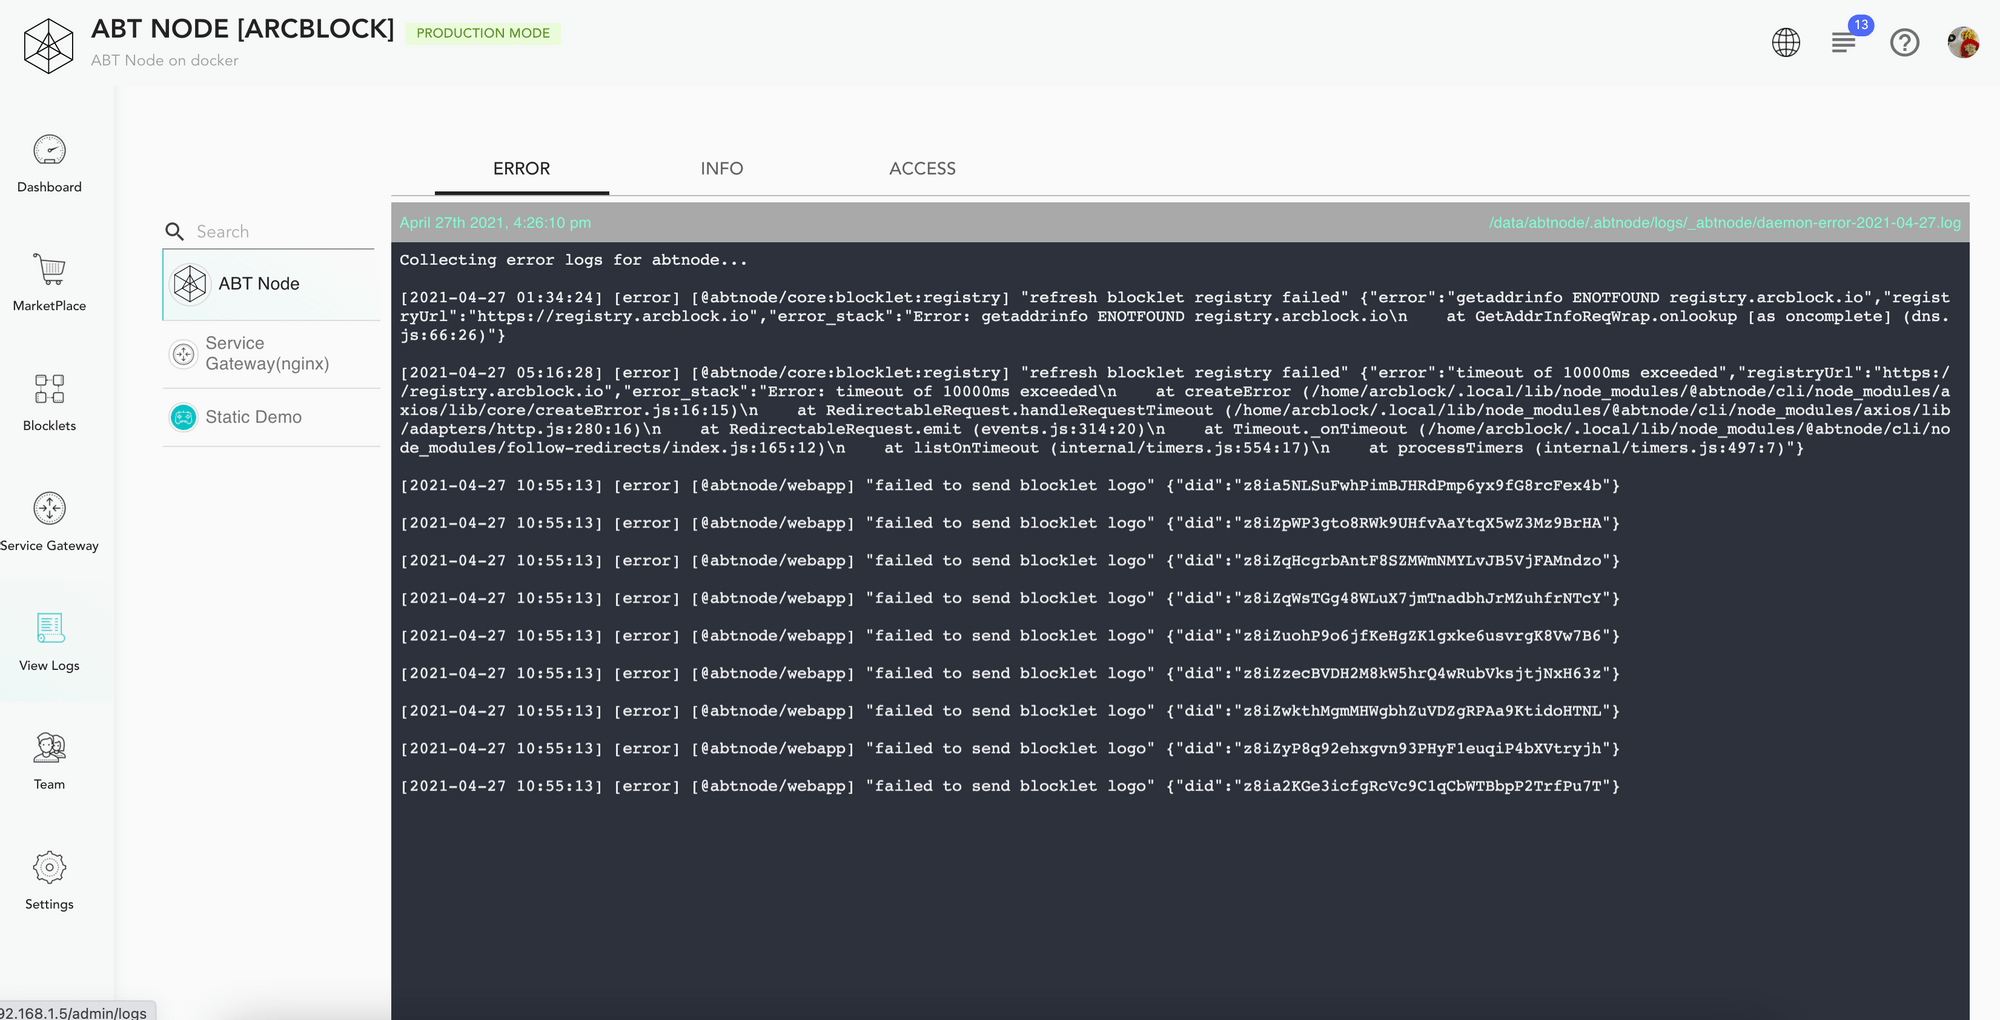
Task: Click log line with did z8iZzecBVDH2M8kW5hrQ4wRubVksjtjNxH63z
Action: (1010, 674)
